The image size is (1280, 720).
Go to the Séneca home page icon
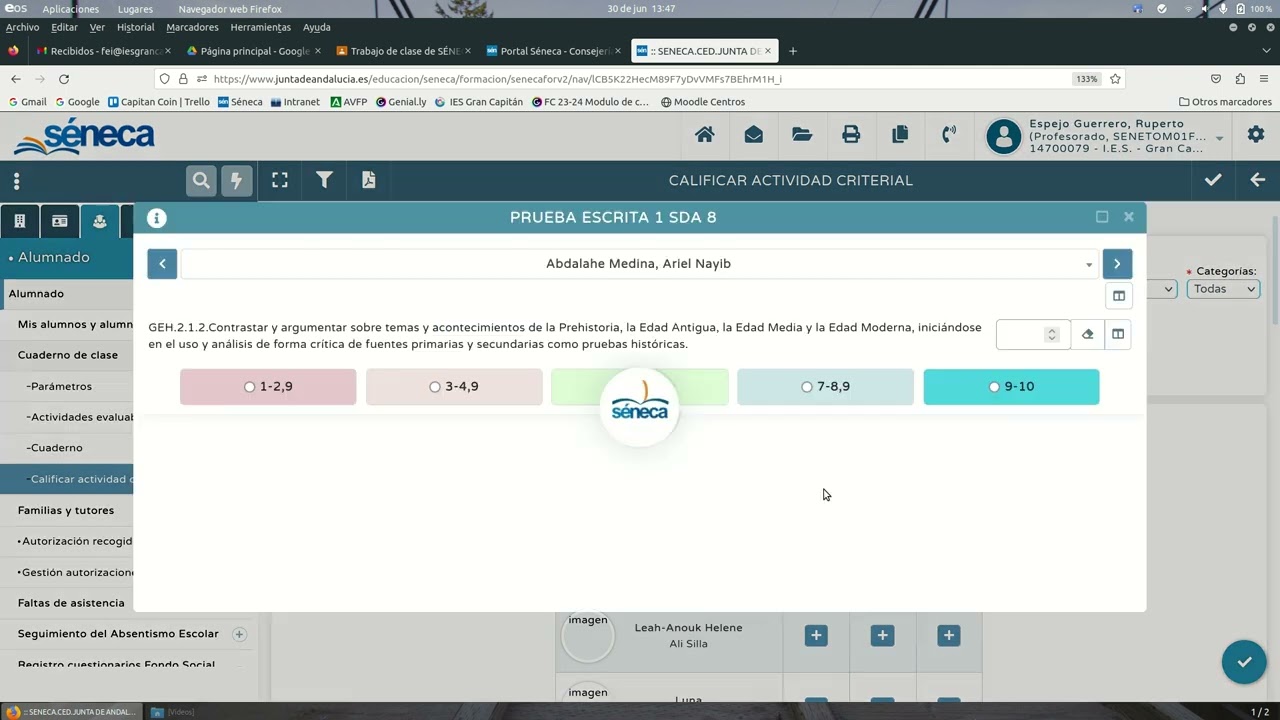point(705,135)
